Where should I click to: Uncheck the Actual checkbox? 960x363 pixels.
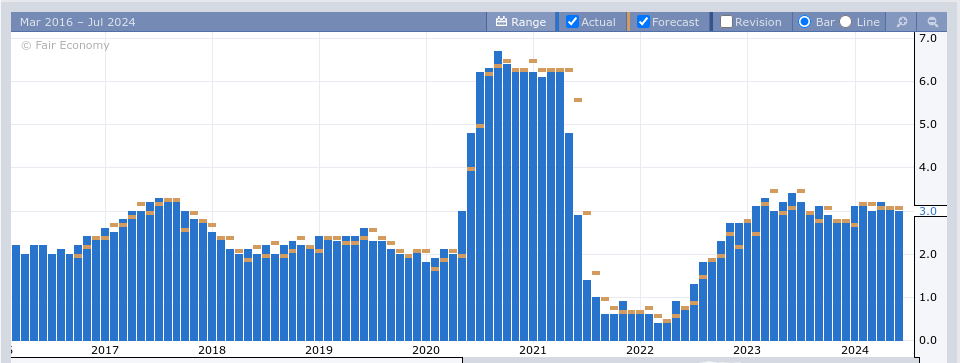(x=572, y=22)
